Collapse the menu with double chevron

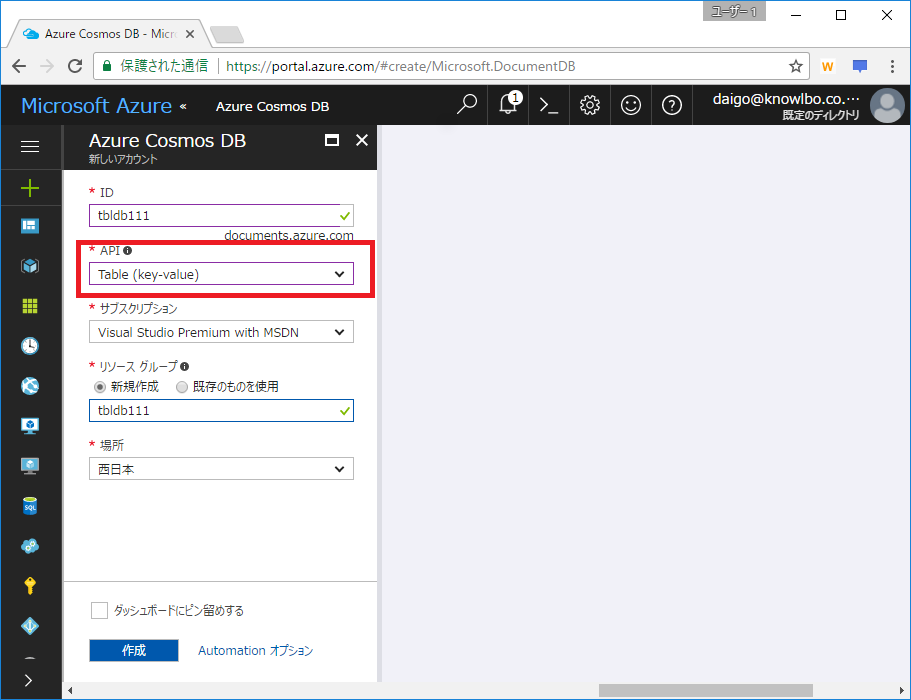[x=183, y=106]
